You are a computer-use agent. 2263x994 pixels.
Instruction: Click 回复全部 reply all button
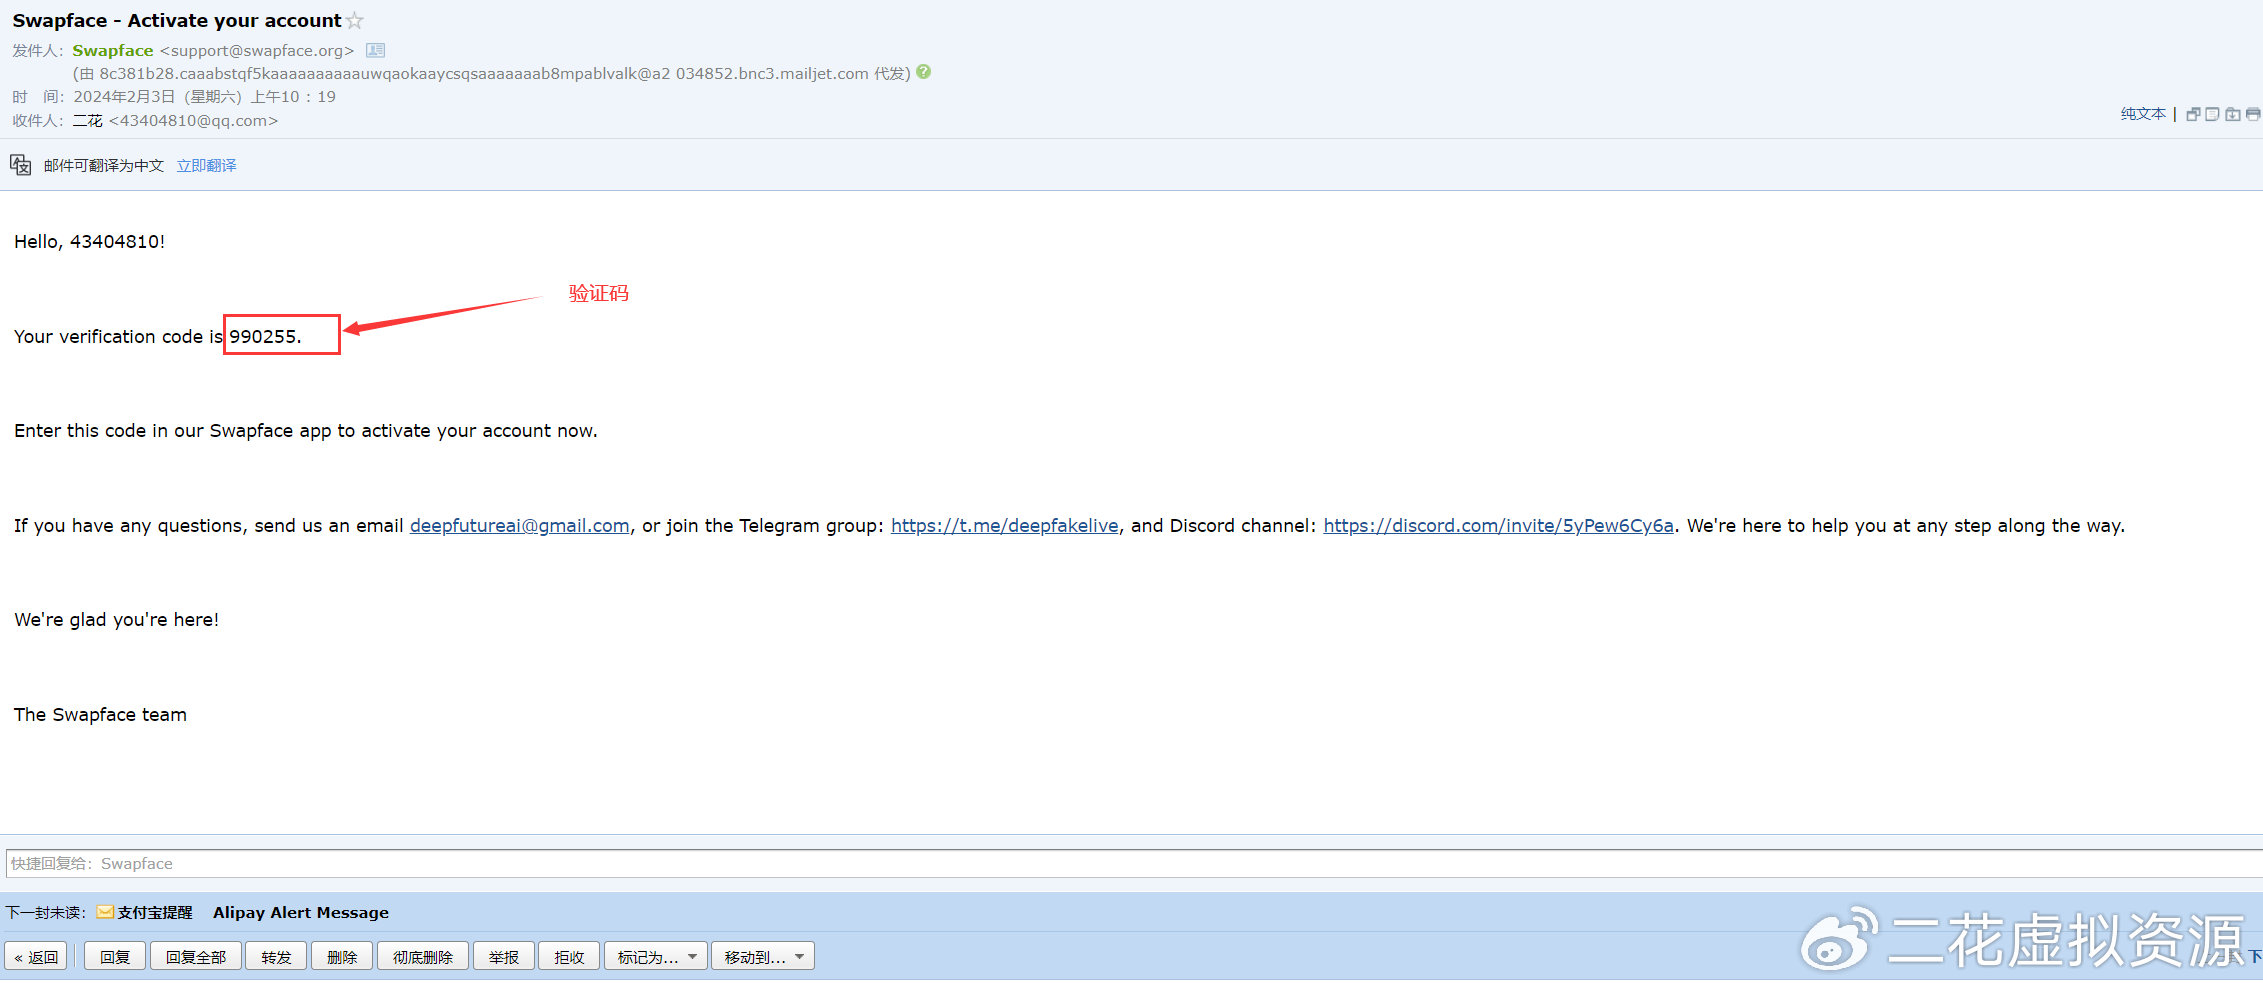coord(196,957)
